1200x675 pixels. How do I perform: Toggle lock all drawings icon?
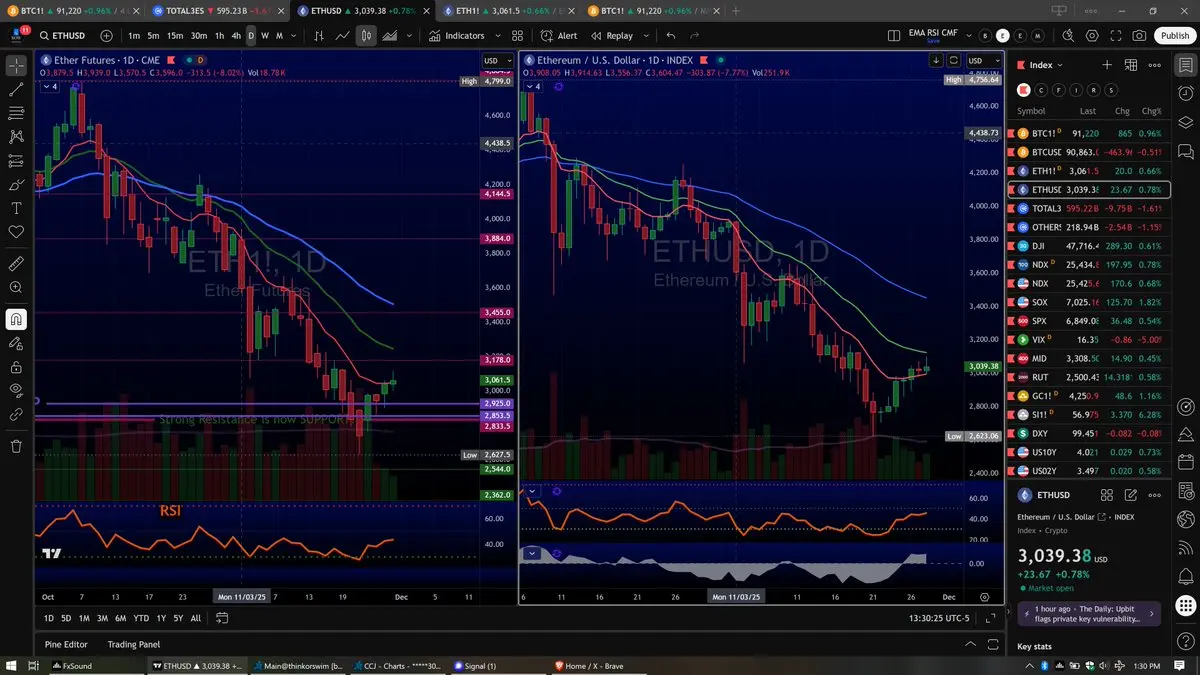[16, 367]
